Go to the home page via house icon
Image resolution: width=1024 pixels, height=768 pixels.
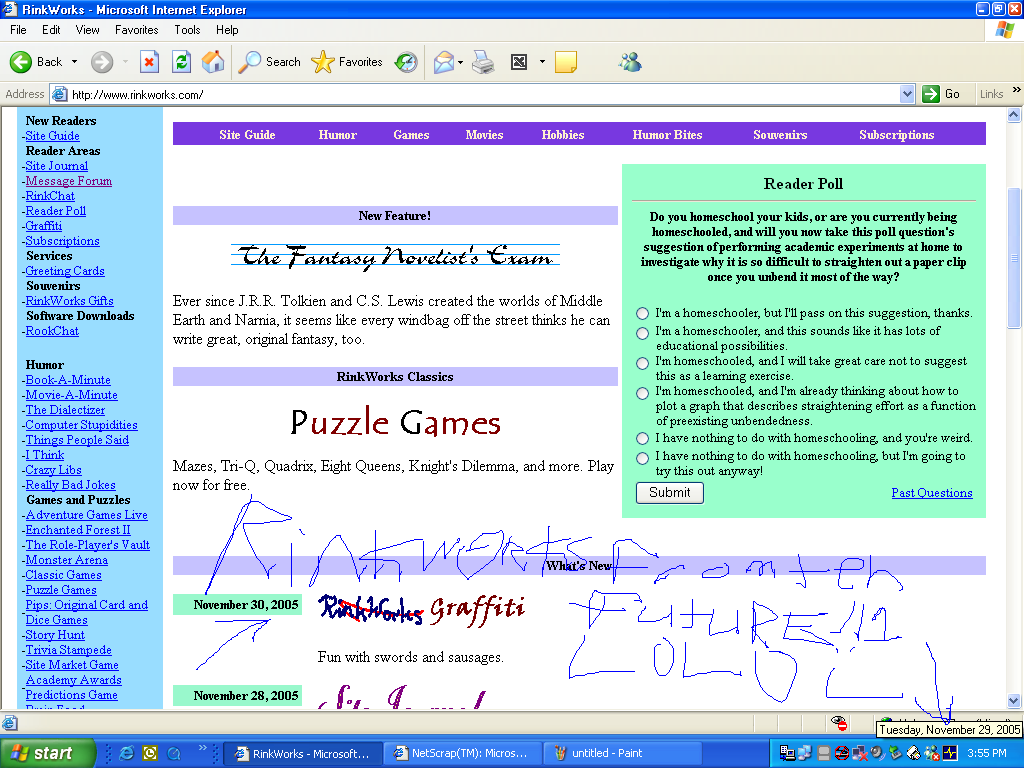point(213,62)
